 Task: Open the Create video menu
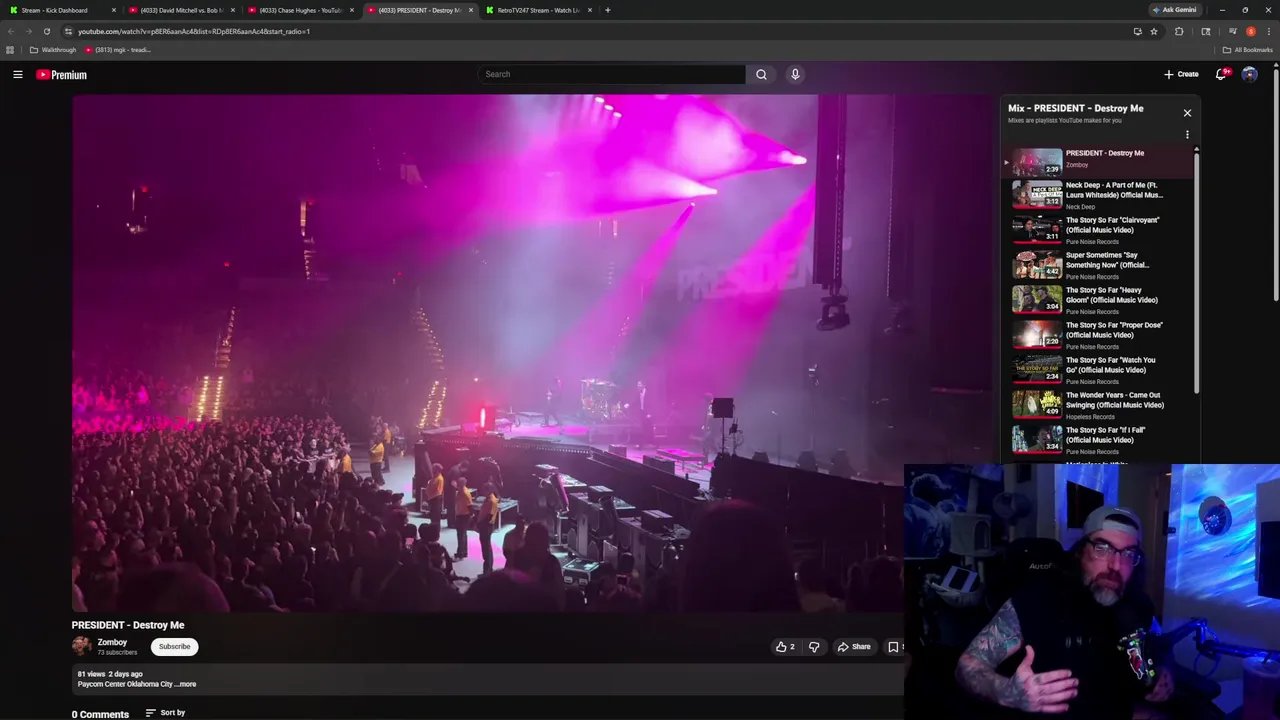[1181, 74]
